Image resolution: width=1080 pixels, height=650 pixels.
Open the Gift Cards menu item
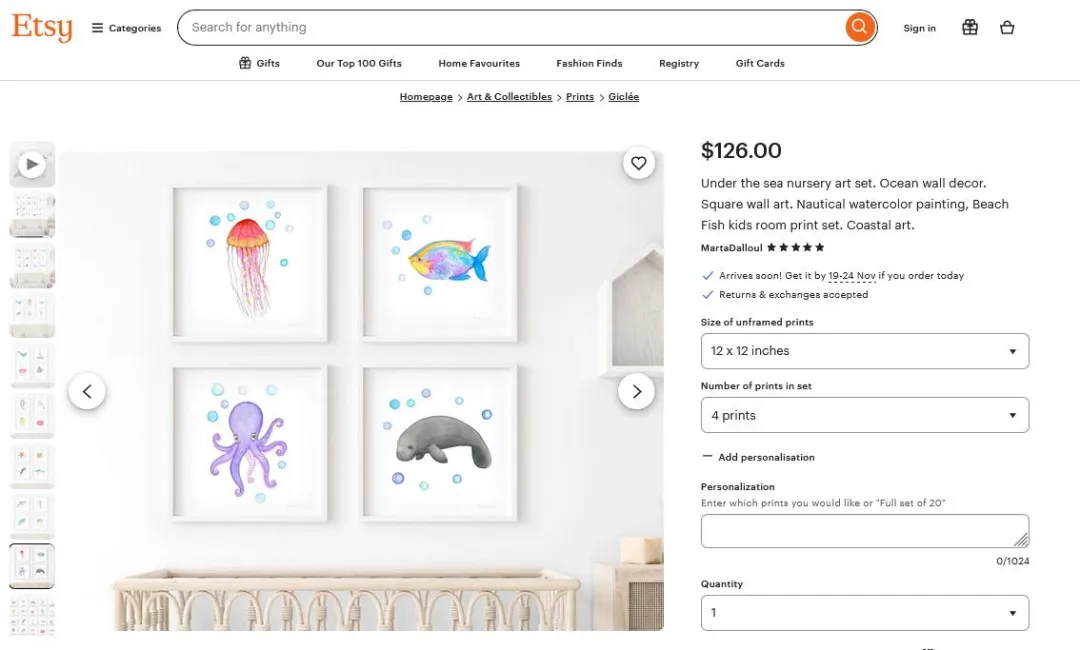(760, 63)
